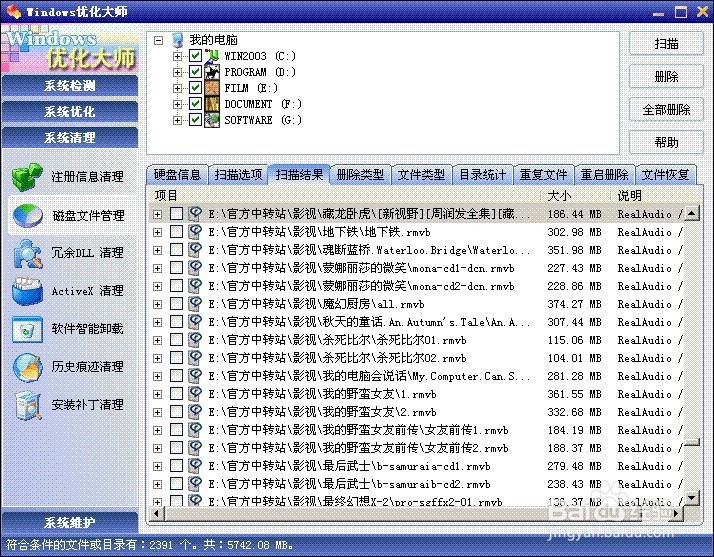Click file icon of b-samuraib-cd2.rmvb row
714x557 pixels.
(195, 484)
